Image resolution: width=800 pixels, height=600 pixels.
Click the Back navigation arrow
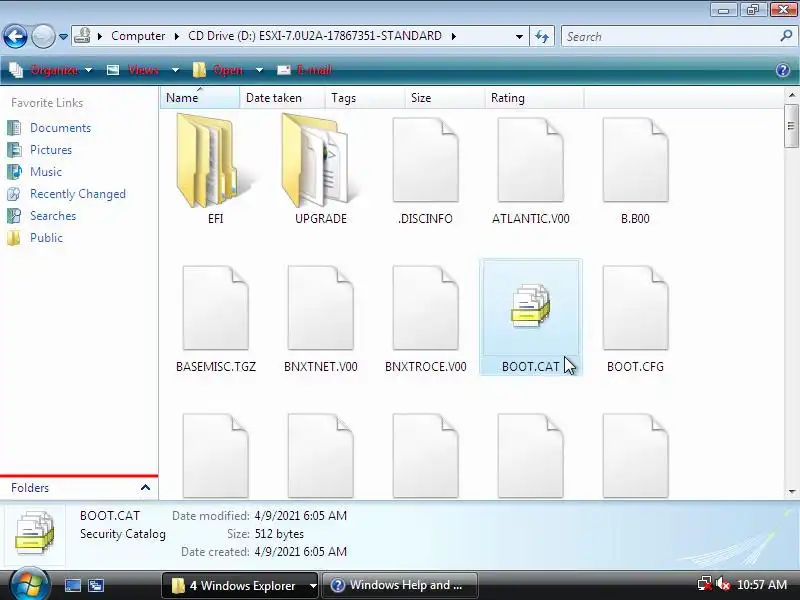click(x=15, y=36)
